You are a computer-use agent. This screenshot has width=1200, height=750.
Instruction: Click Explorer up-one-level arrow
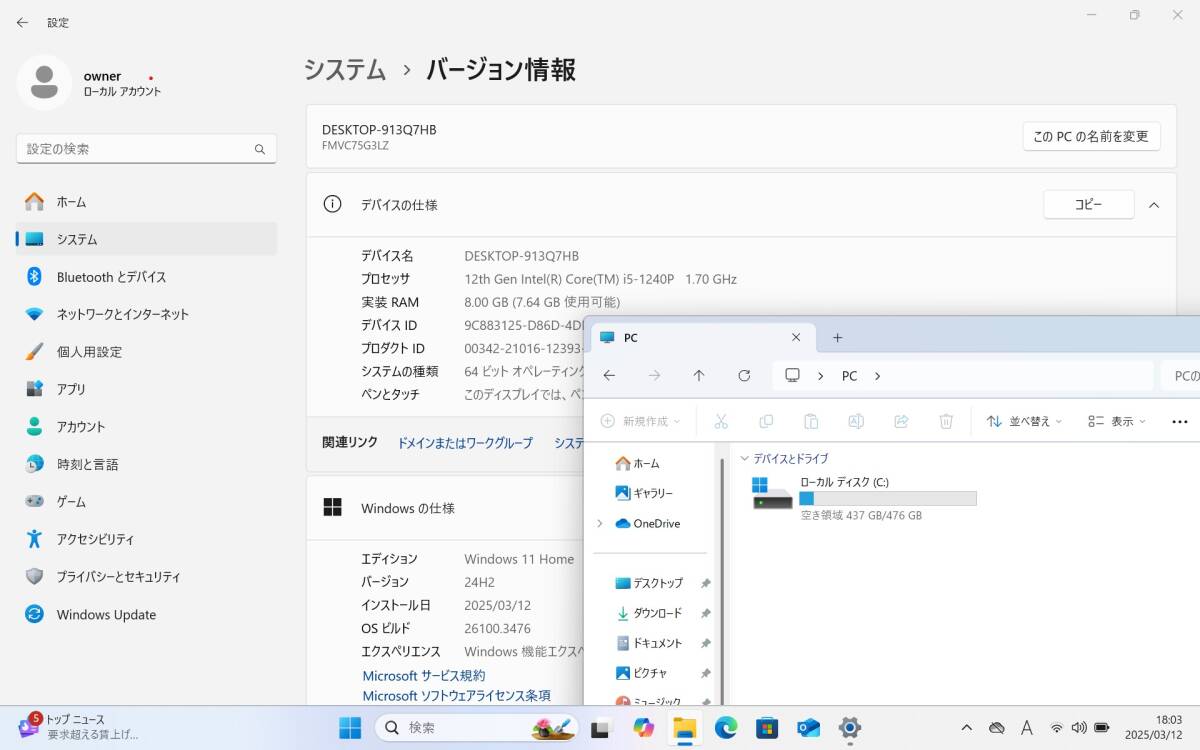pyautogui.click(x=699, y=376)
